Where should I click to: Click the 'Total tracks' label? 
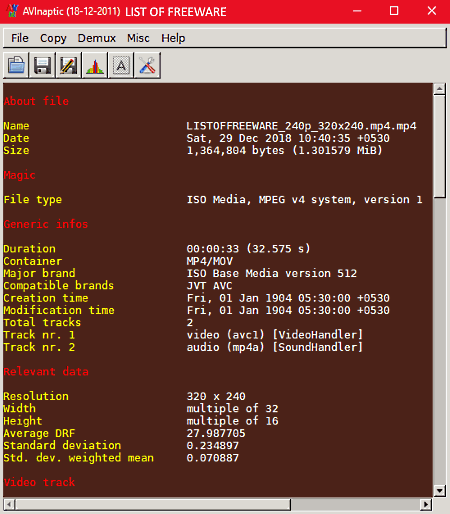(42, 322)
